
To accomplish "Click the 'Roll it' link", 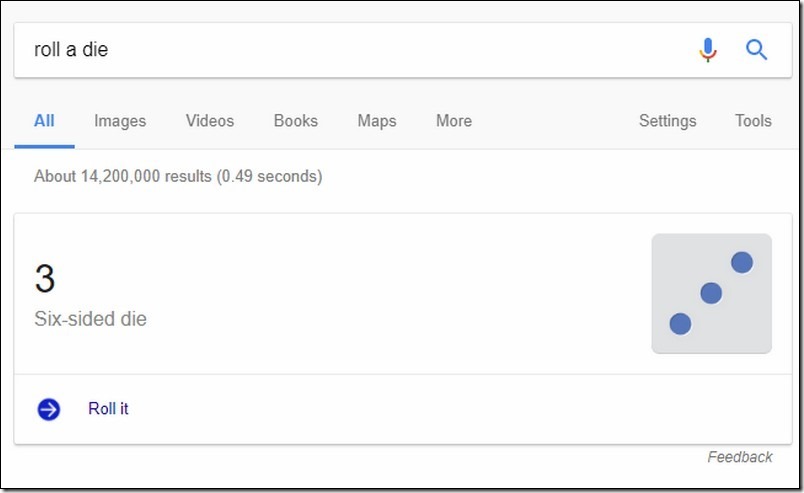I will [x=108, y=409].
